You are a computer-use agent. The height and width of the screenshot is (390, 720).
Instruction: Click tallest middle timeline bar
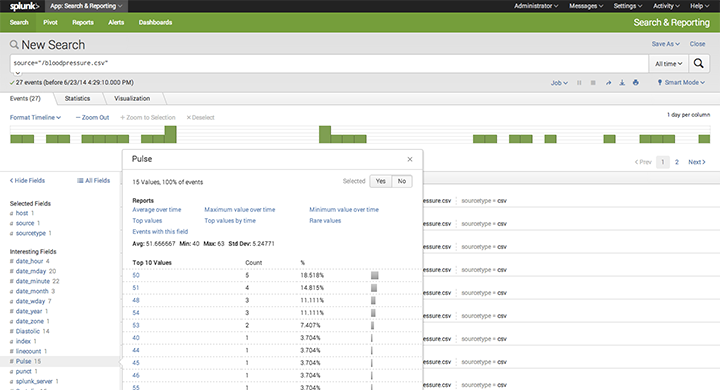coord(325,134)
